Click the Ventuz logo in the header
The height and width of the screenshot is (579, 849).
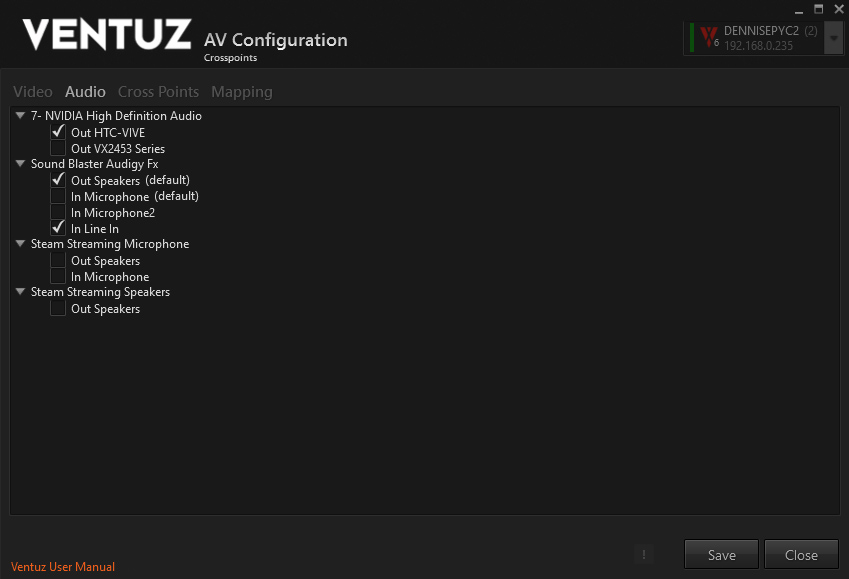107,35
